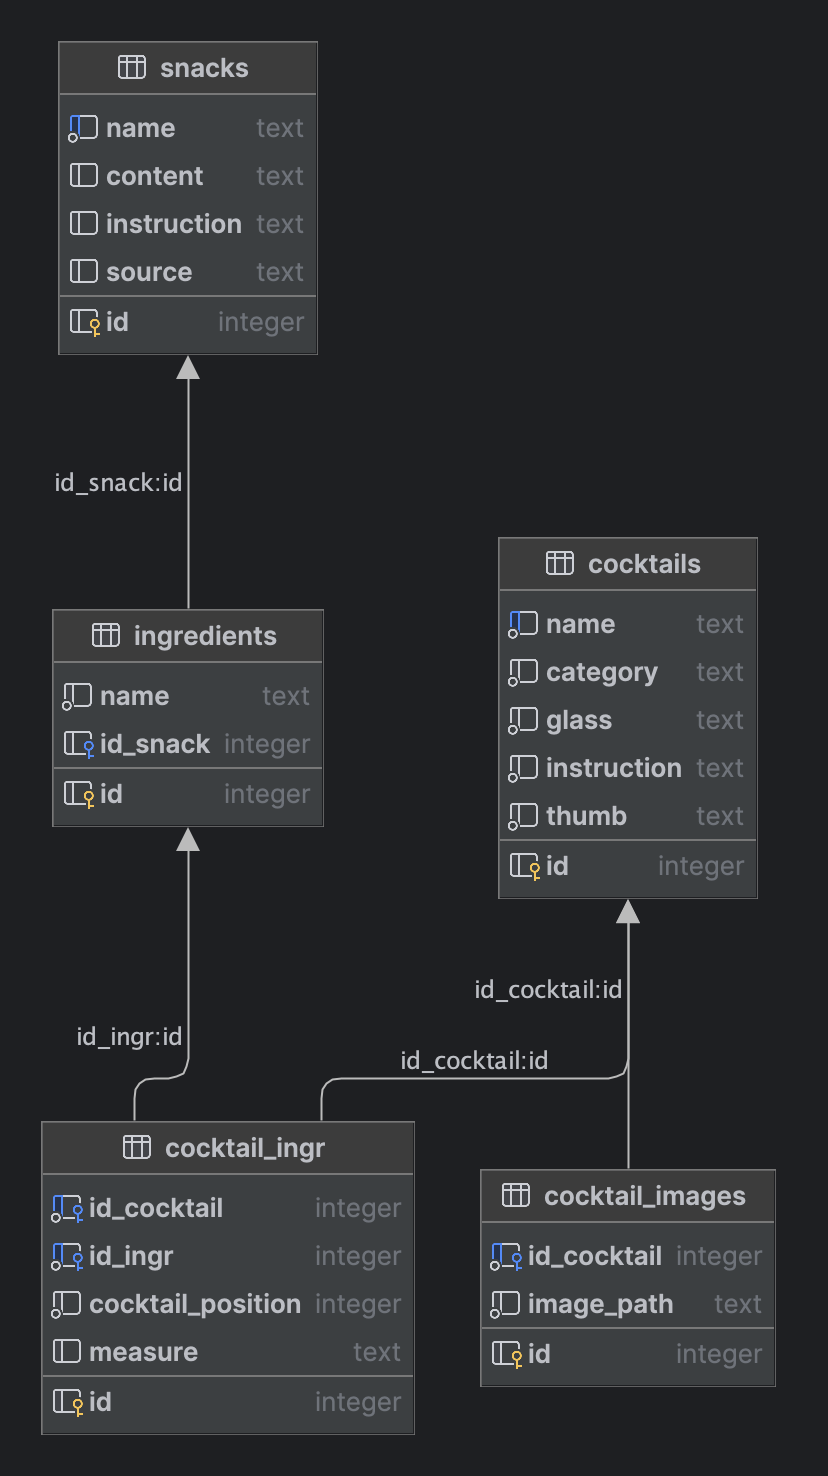
Task: Click the id_snack:id relationship label
Action: [118, 483]
